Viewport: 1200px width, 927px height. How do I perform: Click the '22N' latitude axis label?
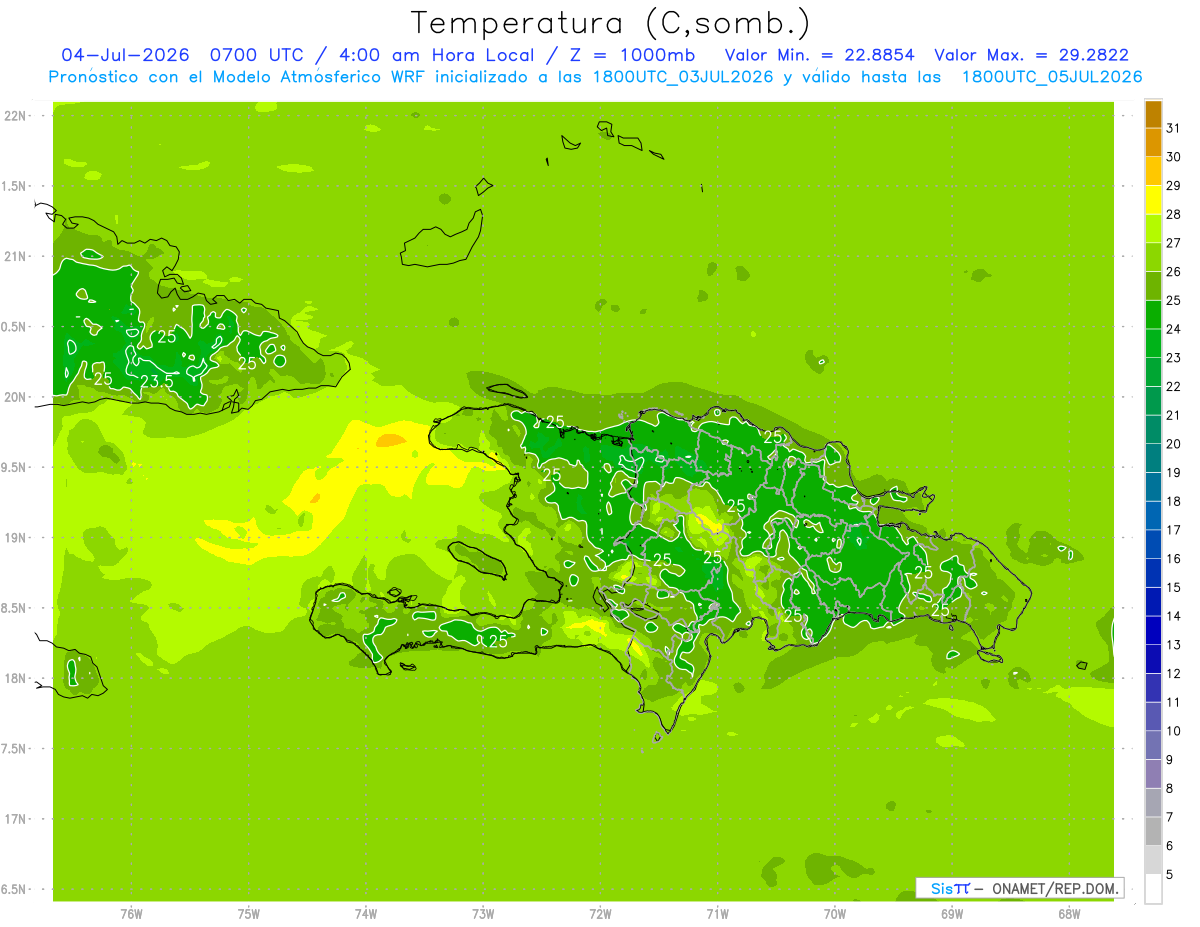[x=17, y=116]
